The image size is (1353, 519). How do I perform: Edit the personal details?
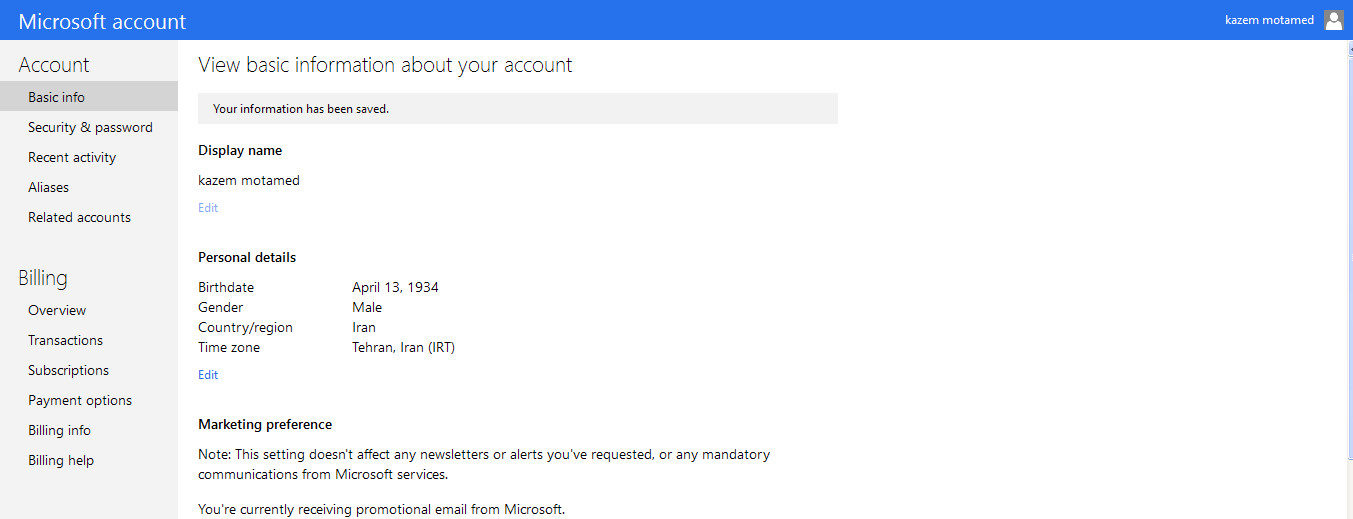pyautogui.click(x=208, y=375)
